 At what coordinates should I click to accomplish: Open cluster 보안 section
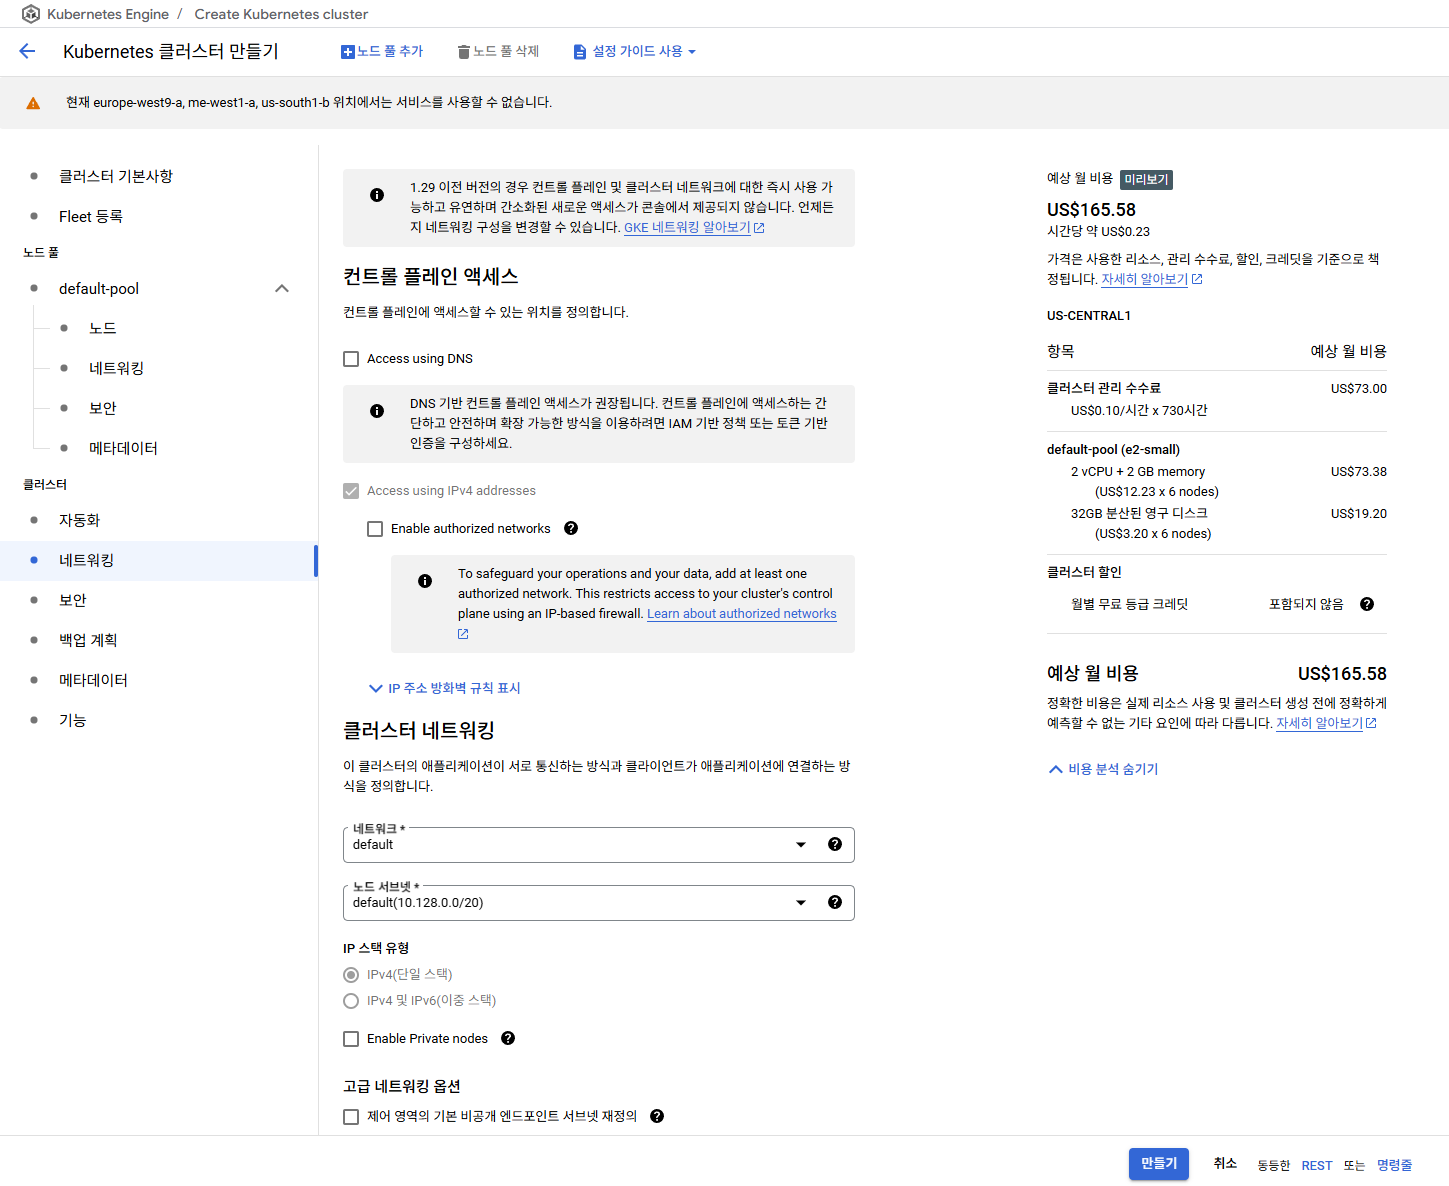(x=73, y=600)
